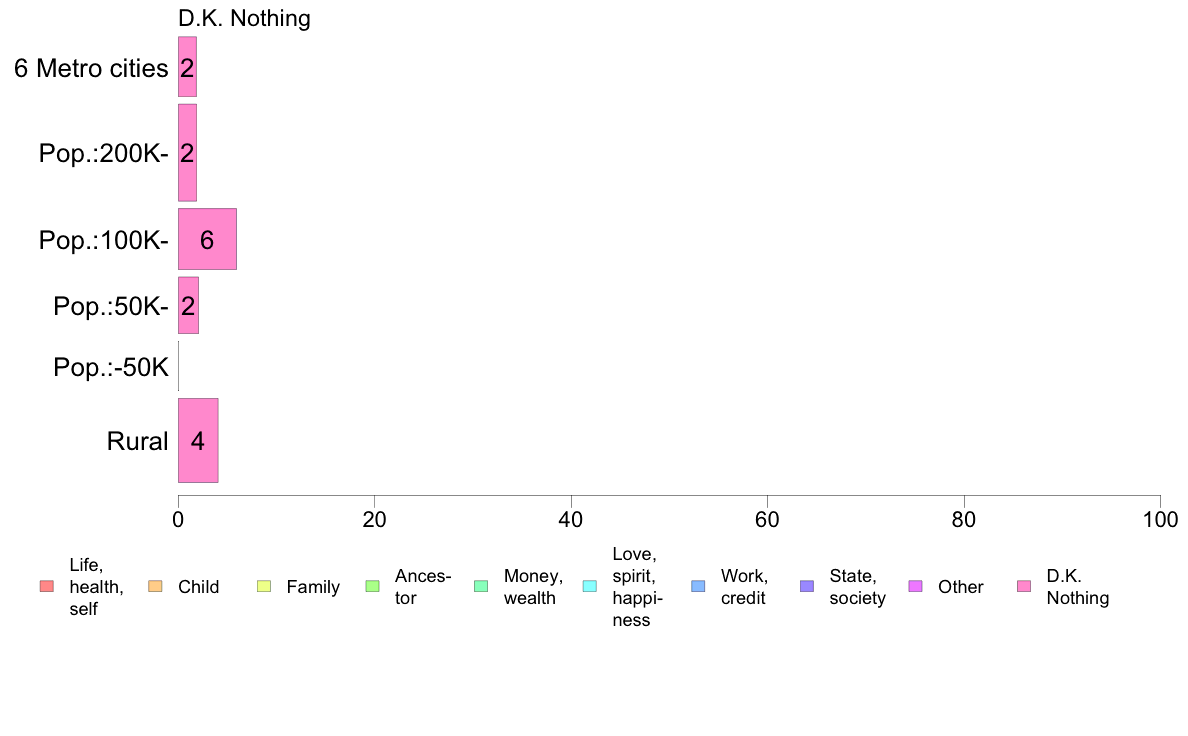Click the D.K. Nothing legend swatch
Image resolution: width=1188 pixels, height=736 pixels.
click(1024, 587)
